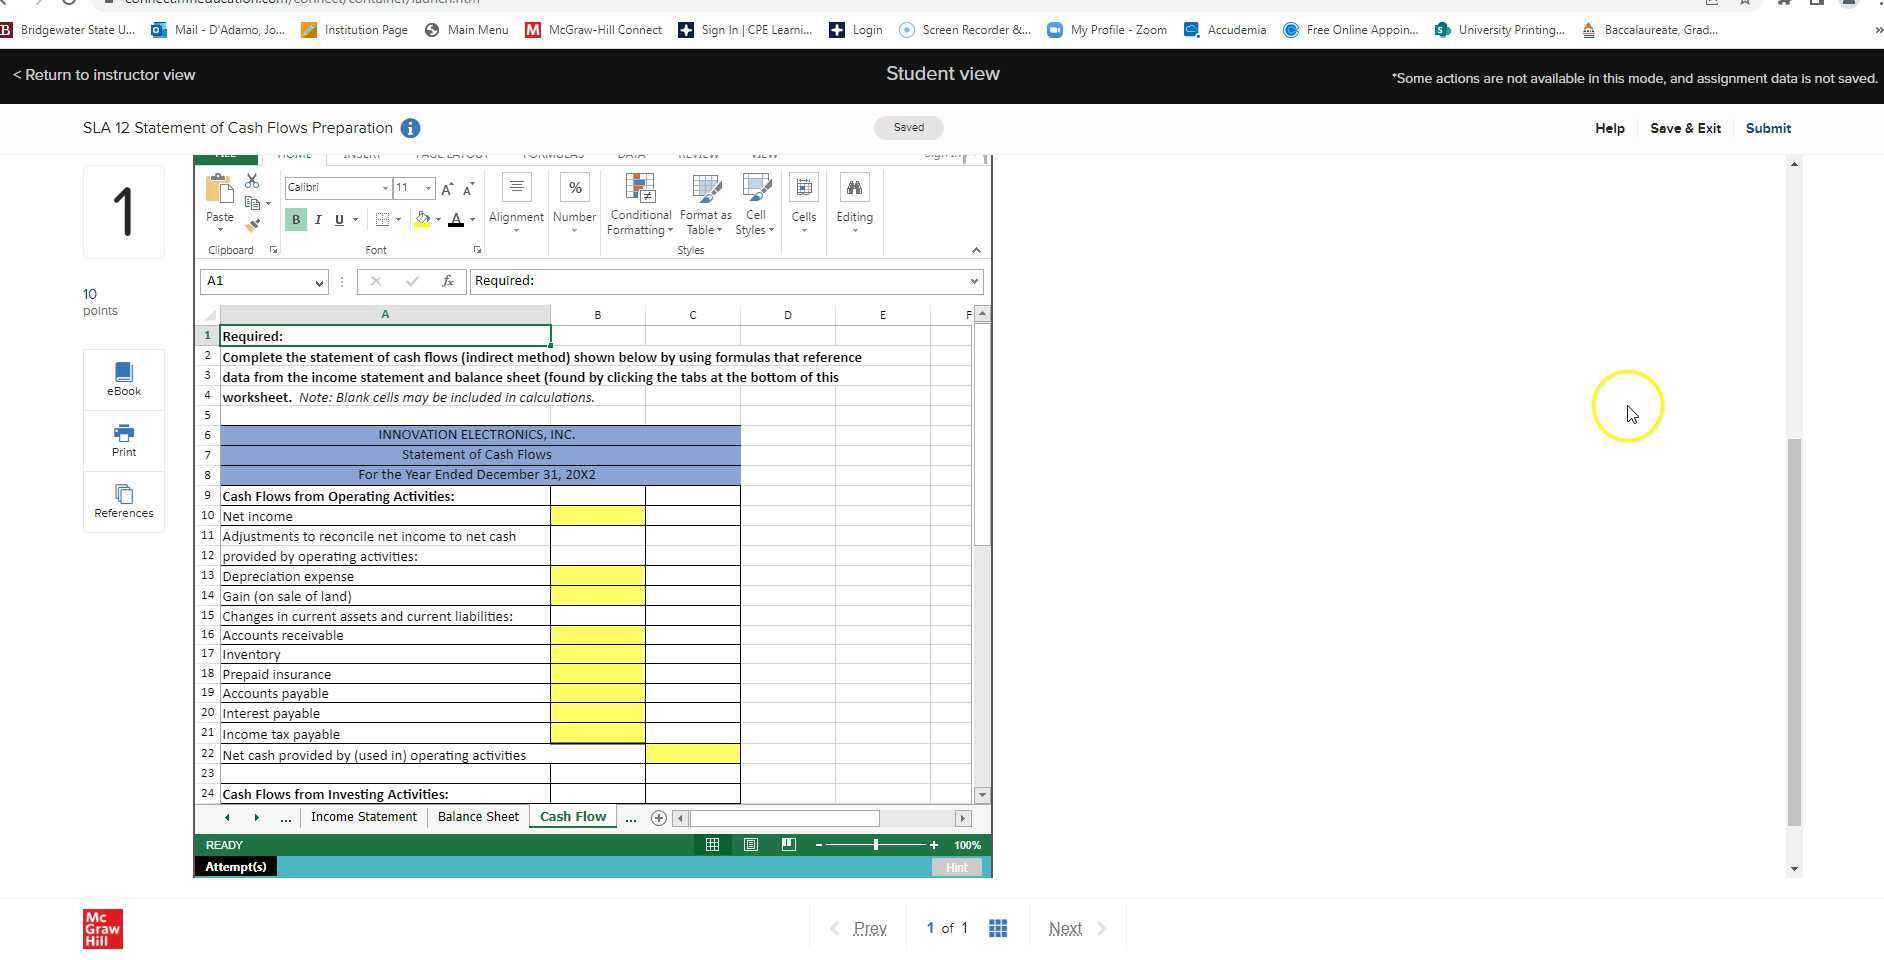Switch to Normal view in status bar

pyautogui.click(x=712, y=845)
